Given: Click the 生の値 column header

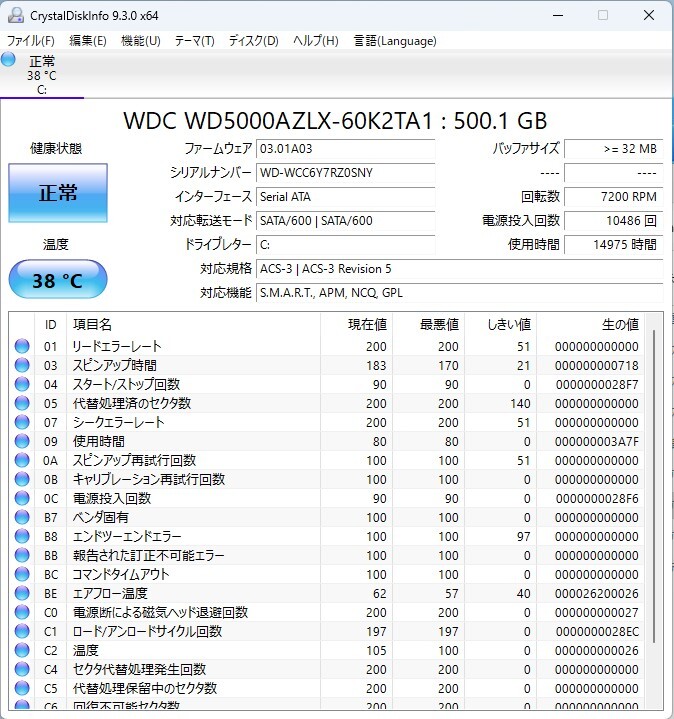Looking at the screenshot, I should point(591,325).
